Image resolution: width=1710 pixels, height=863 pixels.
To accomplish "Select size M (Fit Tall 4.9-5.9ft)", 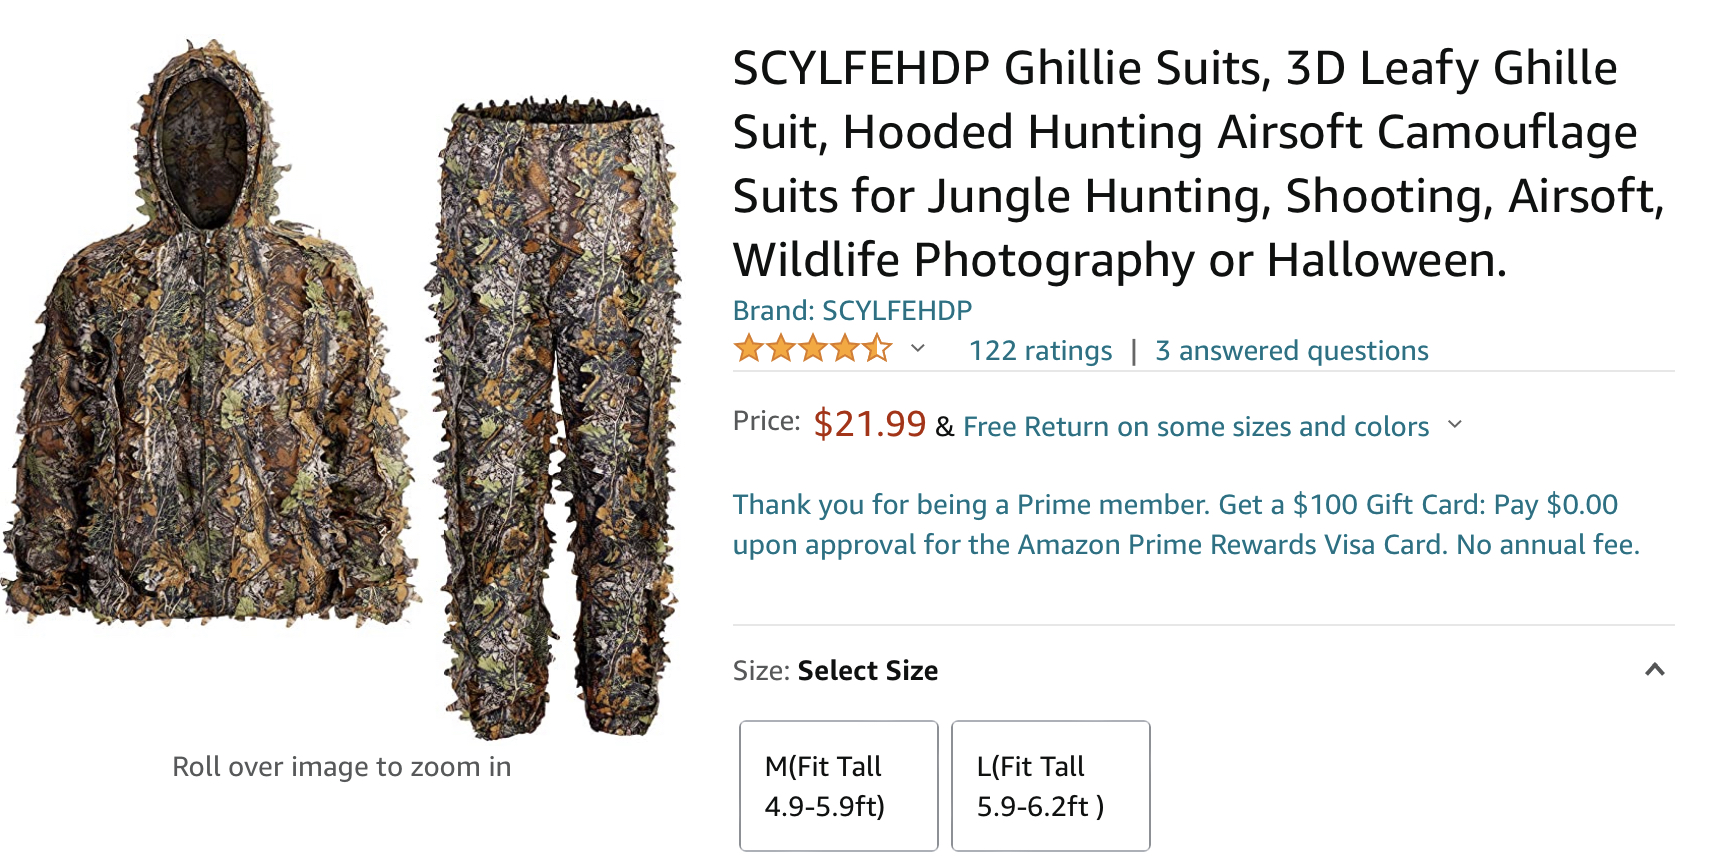I will click(838, 786).
